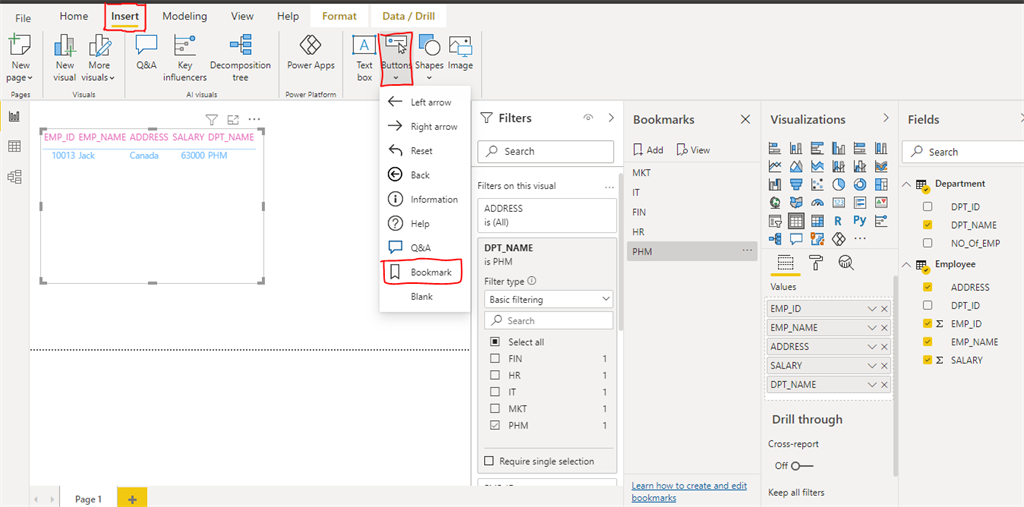Select the Python visual icon

coord(860,221)
